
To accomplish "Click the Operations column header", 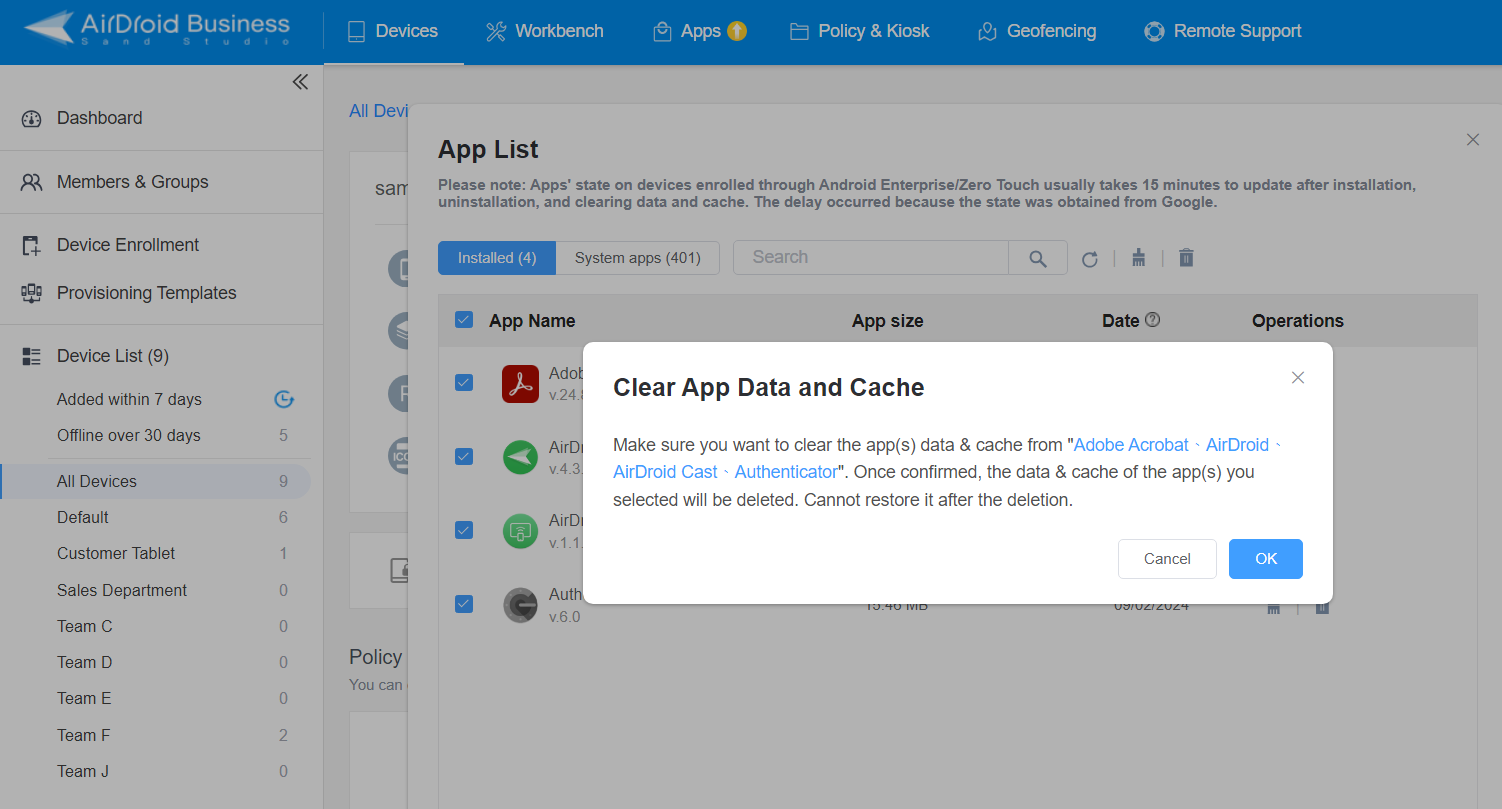I will (1297, 321).
